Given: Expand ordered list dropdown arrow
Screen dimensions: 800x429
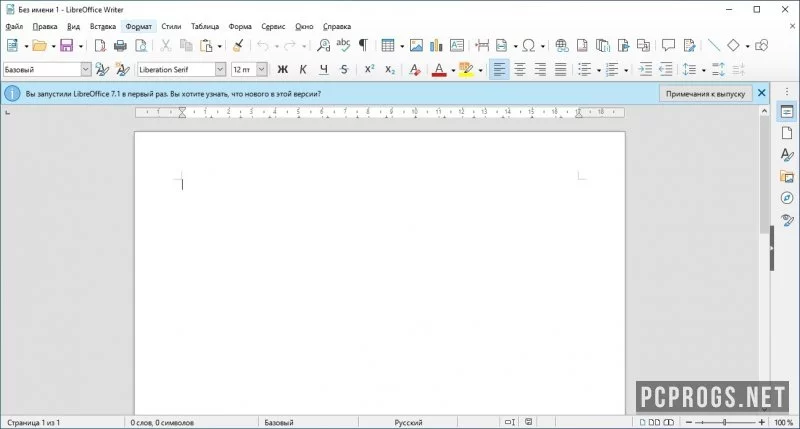Looking at the screenshot, I should pyautogui.click(x=626, y=70).
